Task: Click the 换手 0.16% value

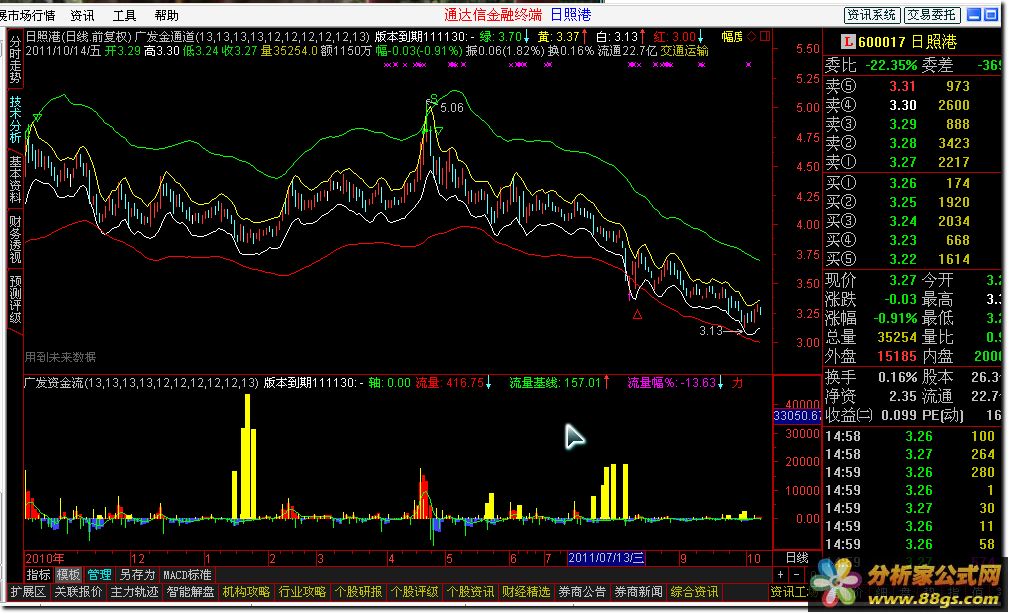Action: click(897, 378)
